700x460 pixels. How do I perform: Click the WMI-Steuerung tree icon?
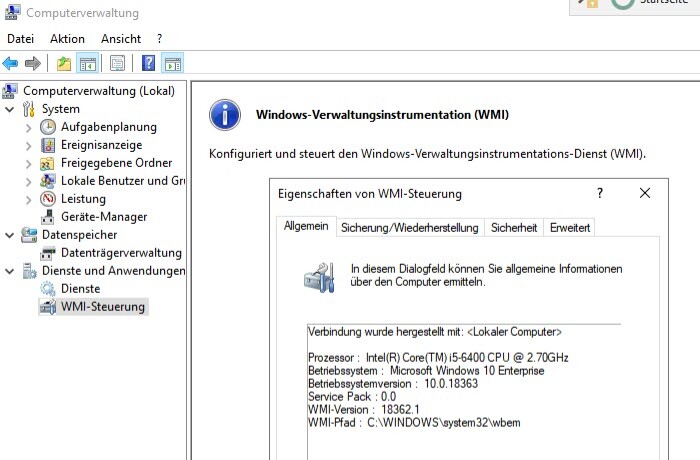coord(48,307)
